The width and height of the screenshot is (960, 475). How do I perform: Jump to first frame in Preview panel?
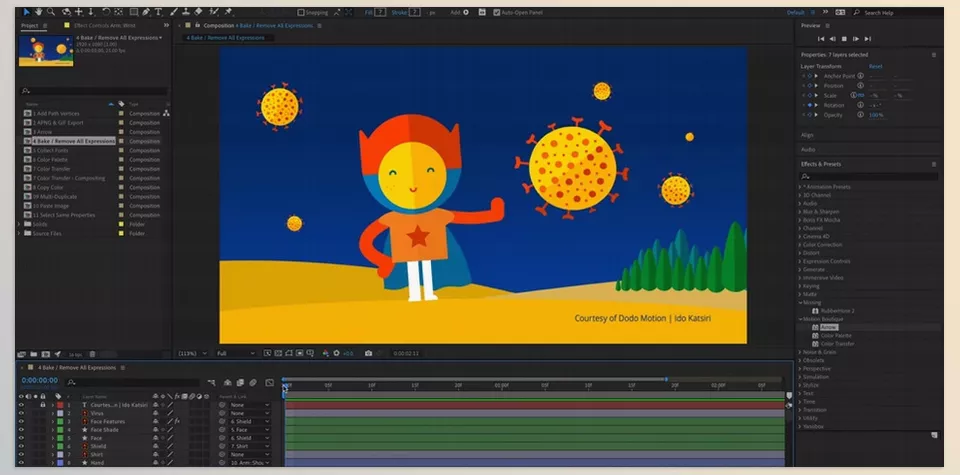click(x=821, y=39)
